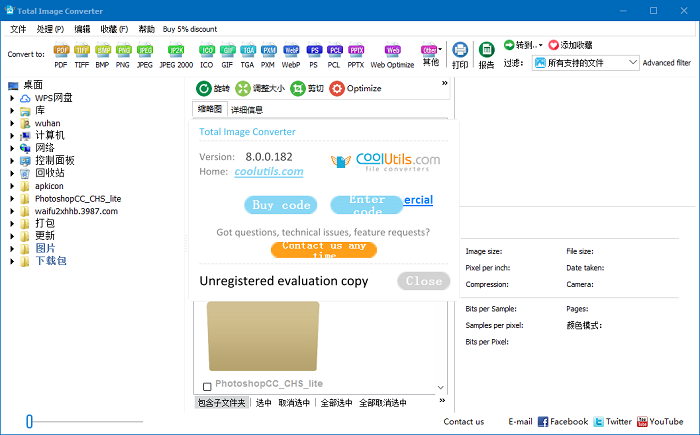
Task: Switch to 缩略图 thumbnails tab
Action: coord(210,109)
